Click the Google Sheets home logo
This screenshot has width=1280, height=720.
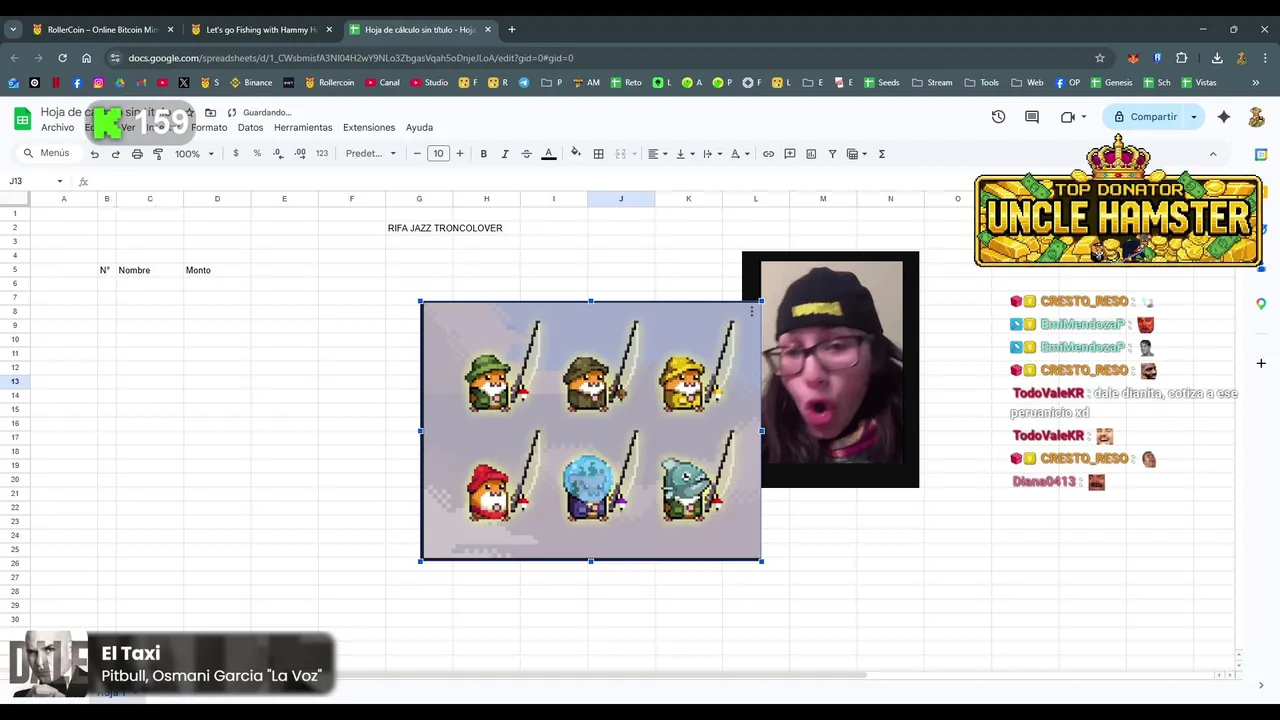click(x=22, y=119)
